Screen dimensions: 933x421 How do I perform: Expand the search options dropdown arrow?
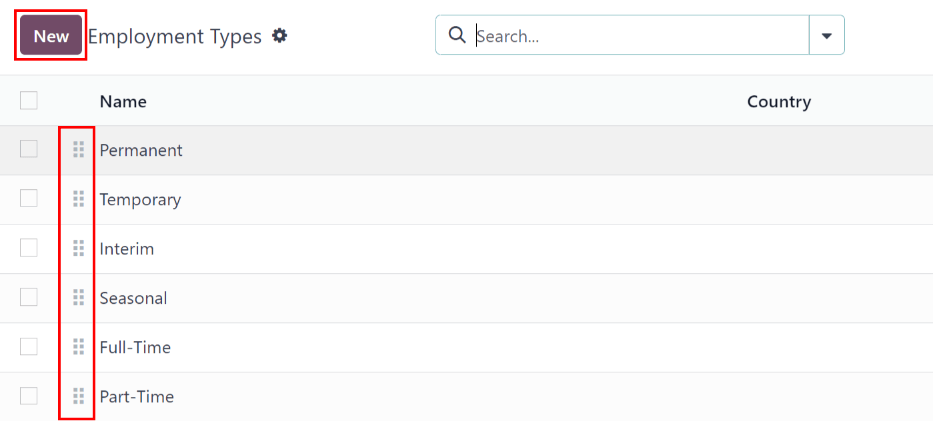[x=826, y=35]
